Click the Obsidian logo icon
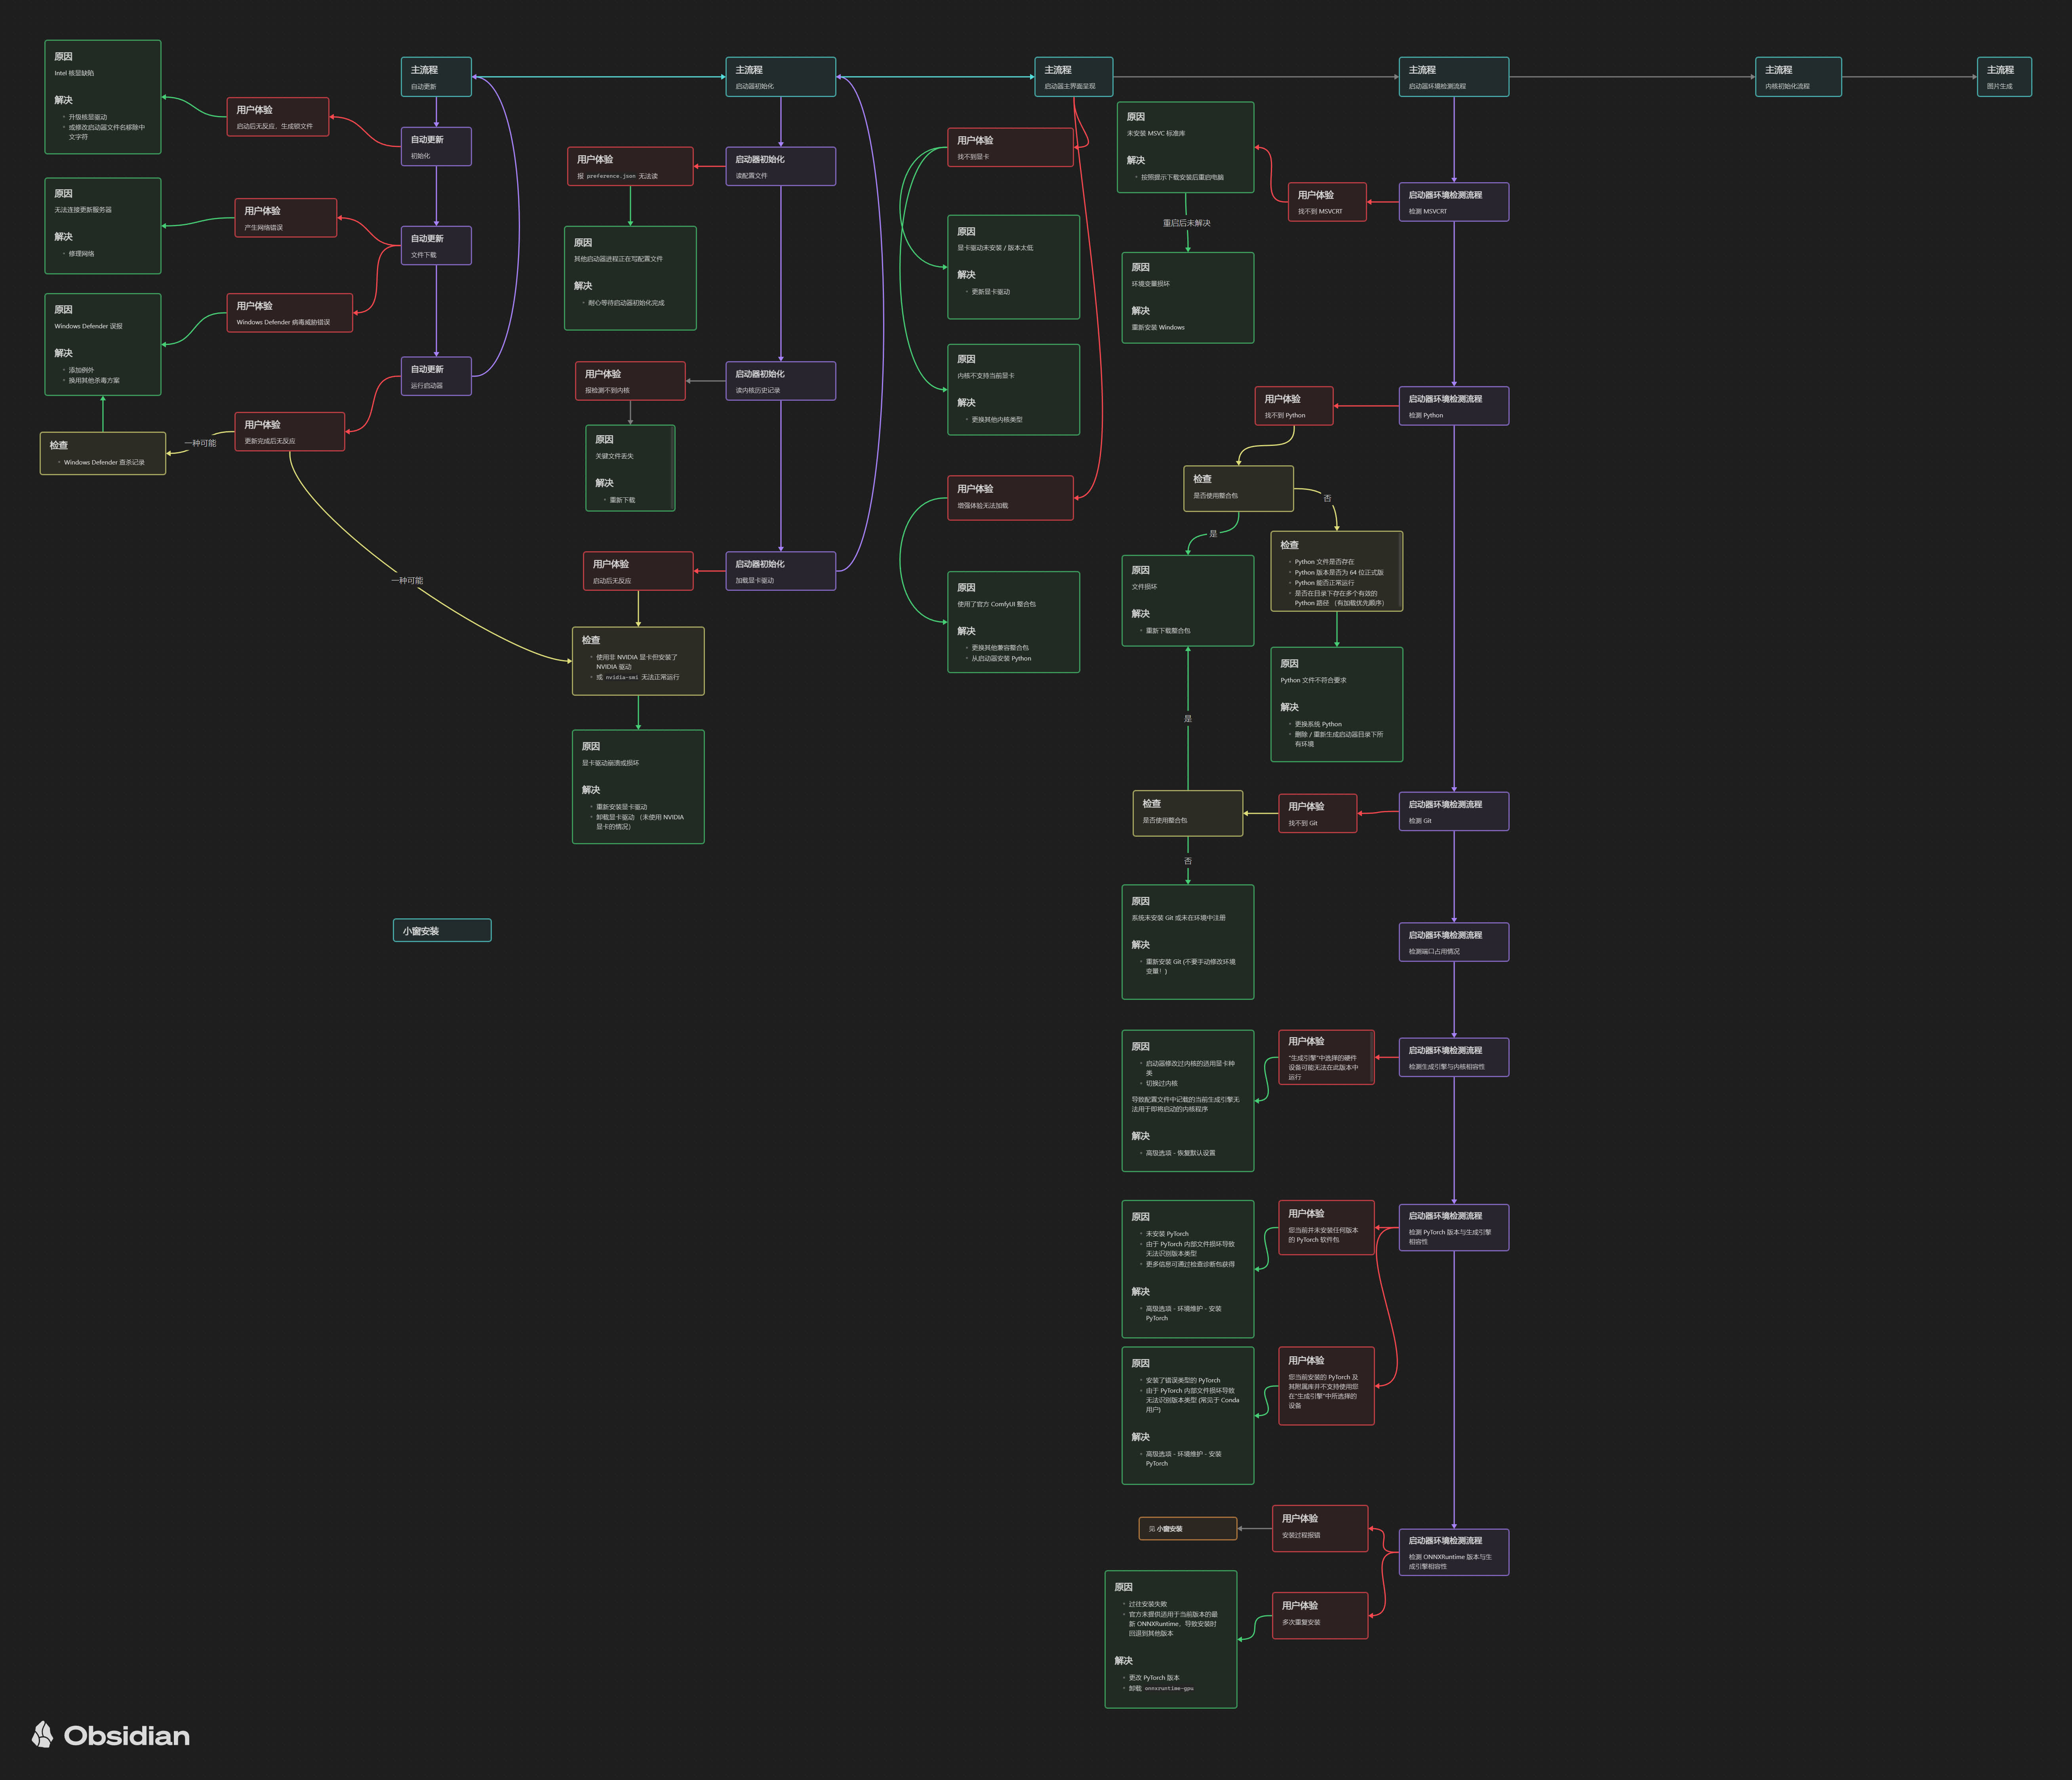The height and width of the screenshot is (1780, 2072). [x=42, y=1735]
